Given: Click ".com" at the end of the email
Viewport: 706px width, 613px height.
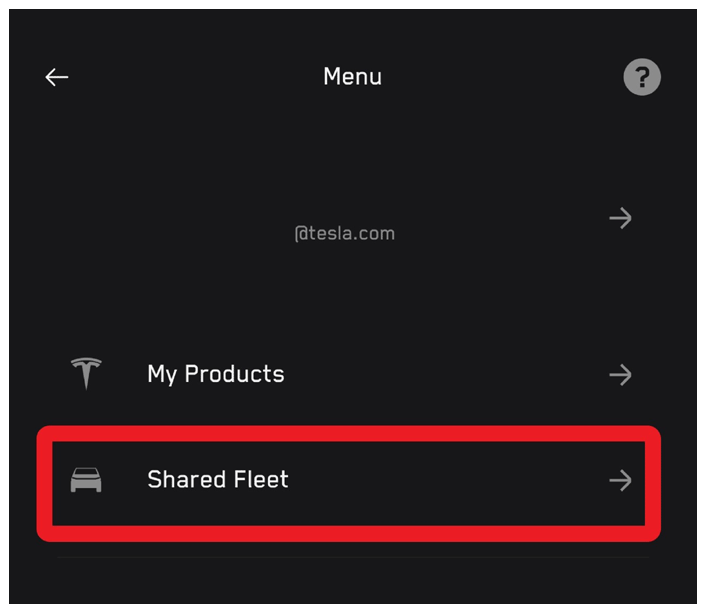Looking at the screenshot, I should 376,234.
